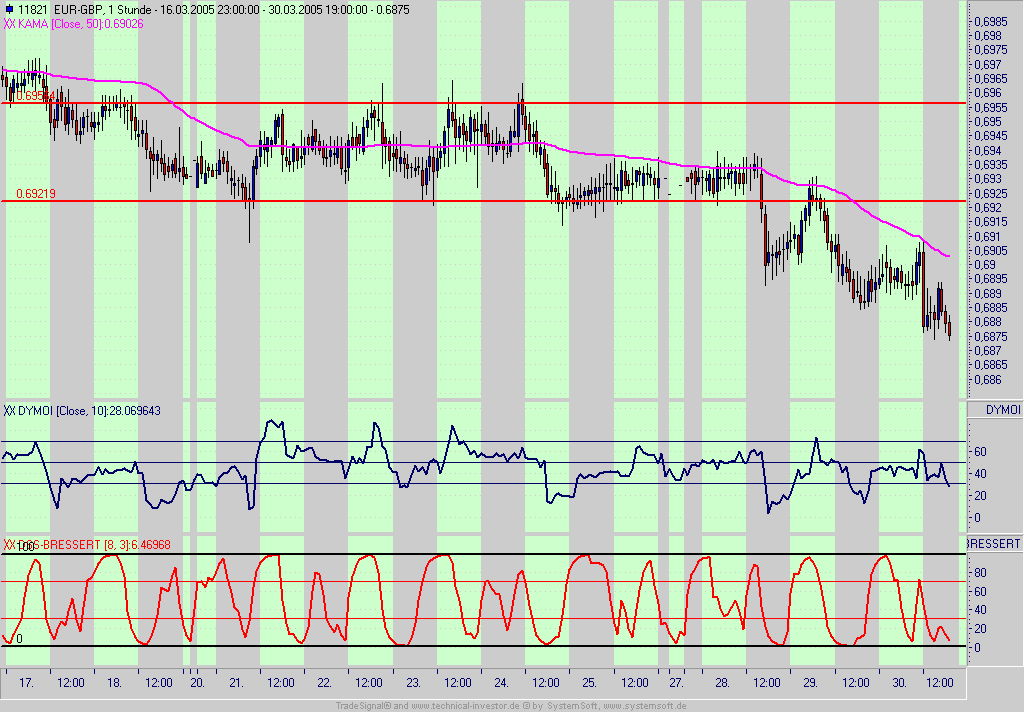Click the 0,691 price scale label

coord(987,236)
